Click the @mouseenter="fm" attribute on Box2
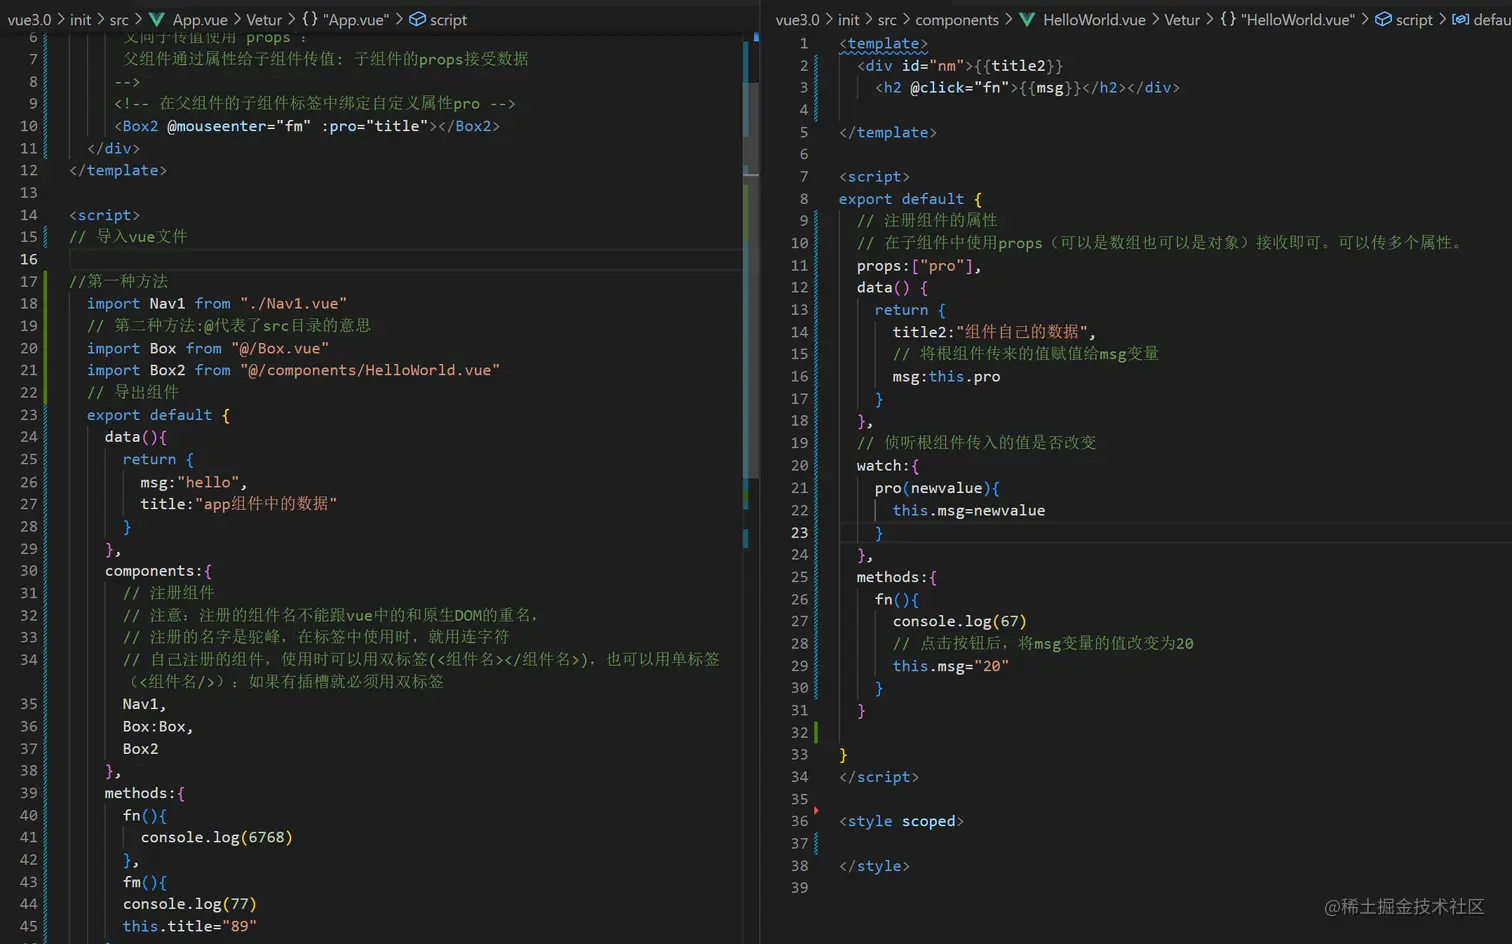1512x944 pixels. (239, 126)
